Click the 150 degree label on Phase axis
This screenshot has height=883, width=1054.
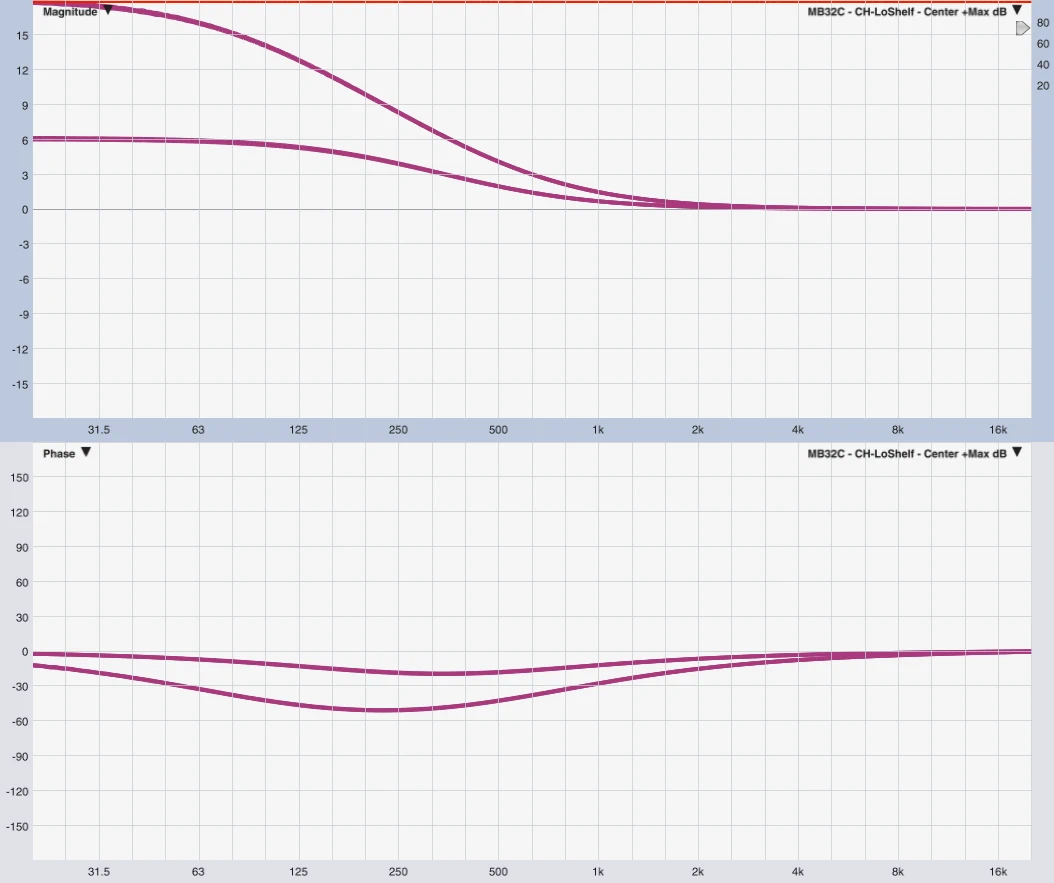coord(20,477)
